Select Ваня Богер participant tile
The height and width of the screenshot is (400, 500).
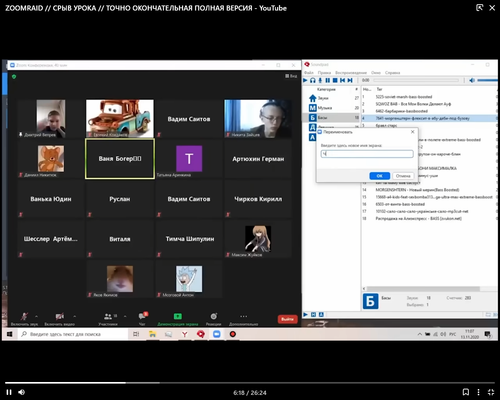[x=120, y=159]
